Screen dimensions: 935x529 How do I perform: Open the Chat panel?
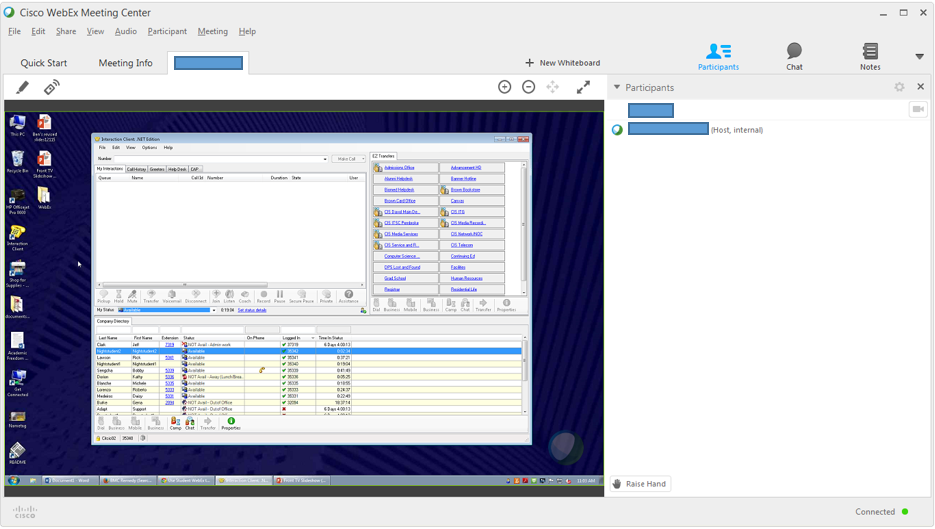794,57
